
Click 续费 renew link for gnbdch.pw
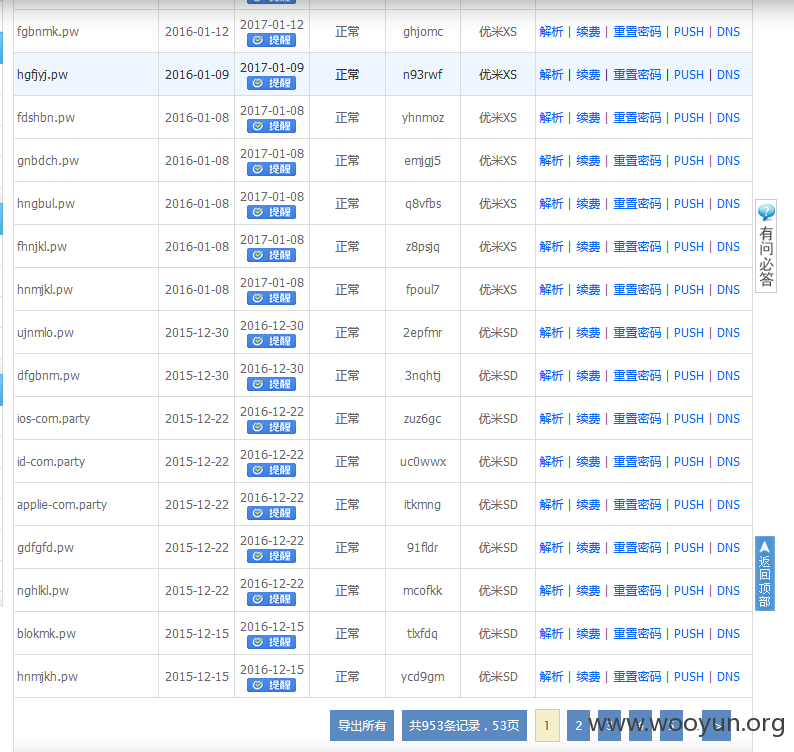tap(588, 161)
